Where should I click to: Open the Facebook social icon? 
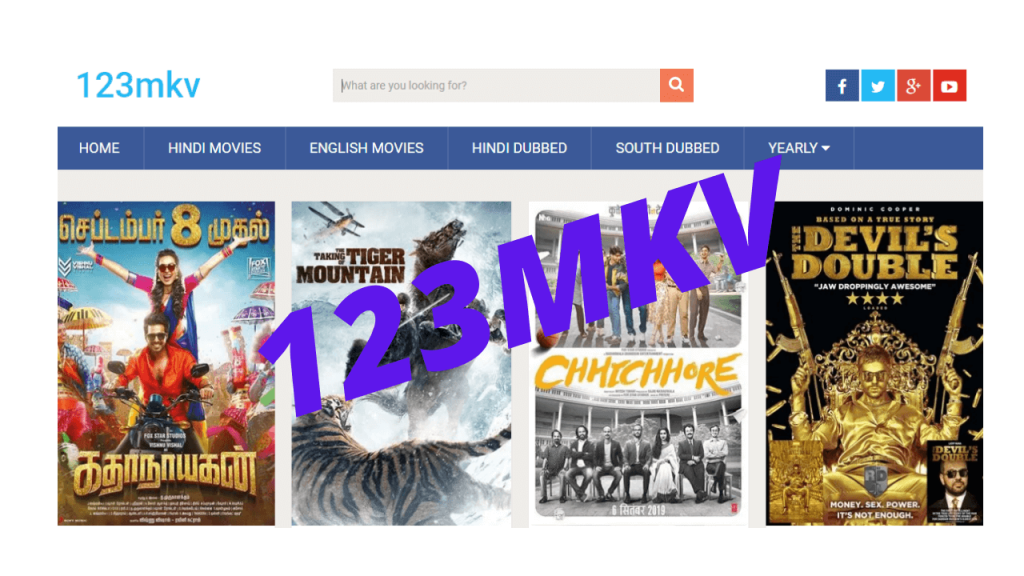tap(842, 86)
